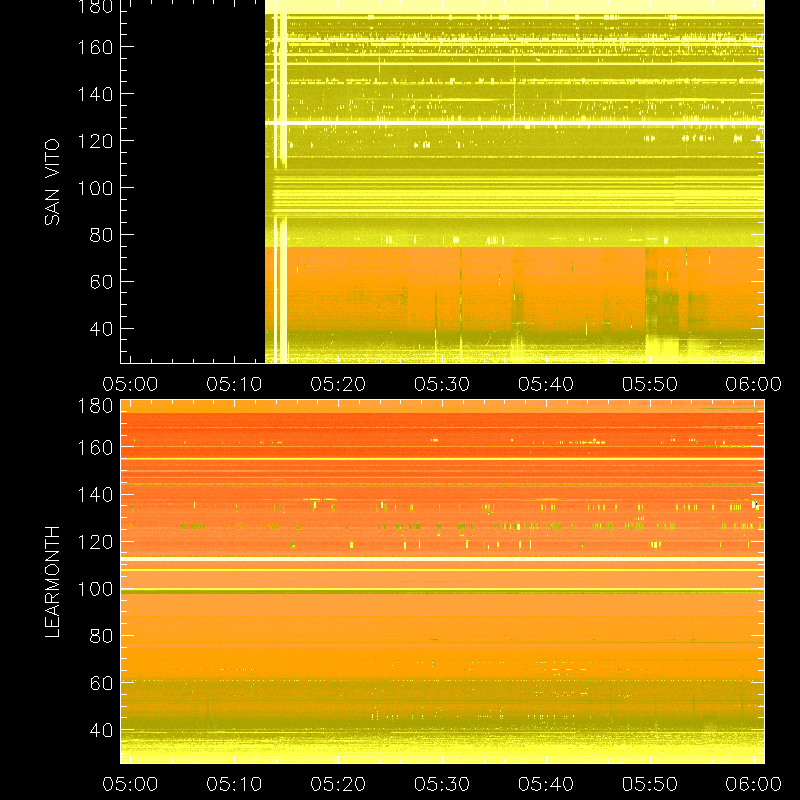This screenshot has width=800, height=800.
Task: Click 05:00 time label under San Vito plot
Action: 130,384
